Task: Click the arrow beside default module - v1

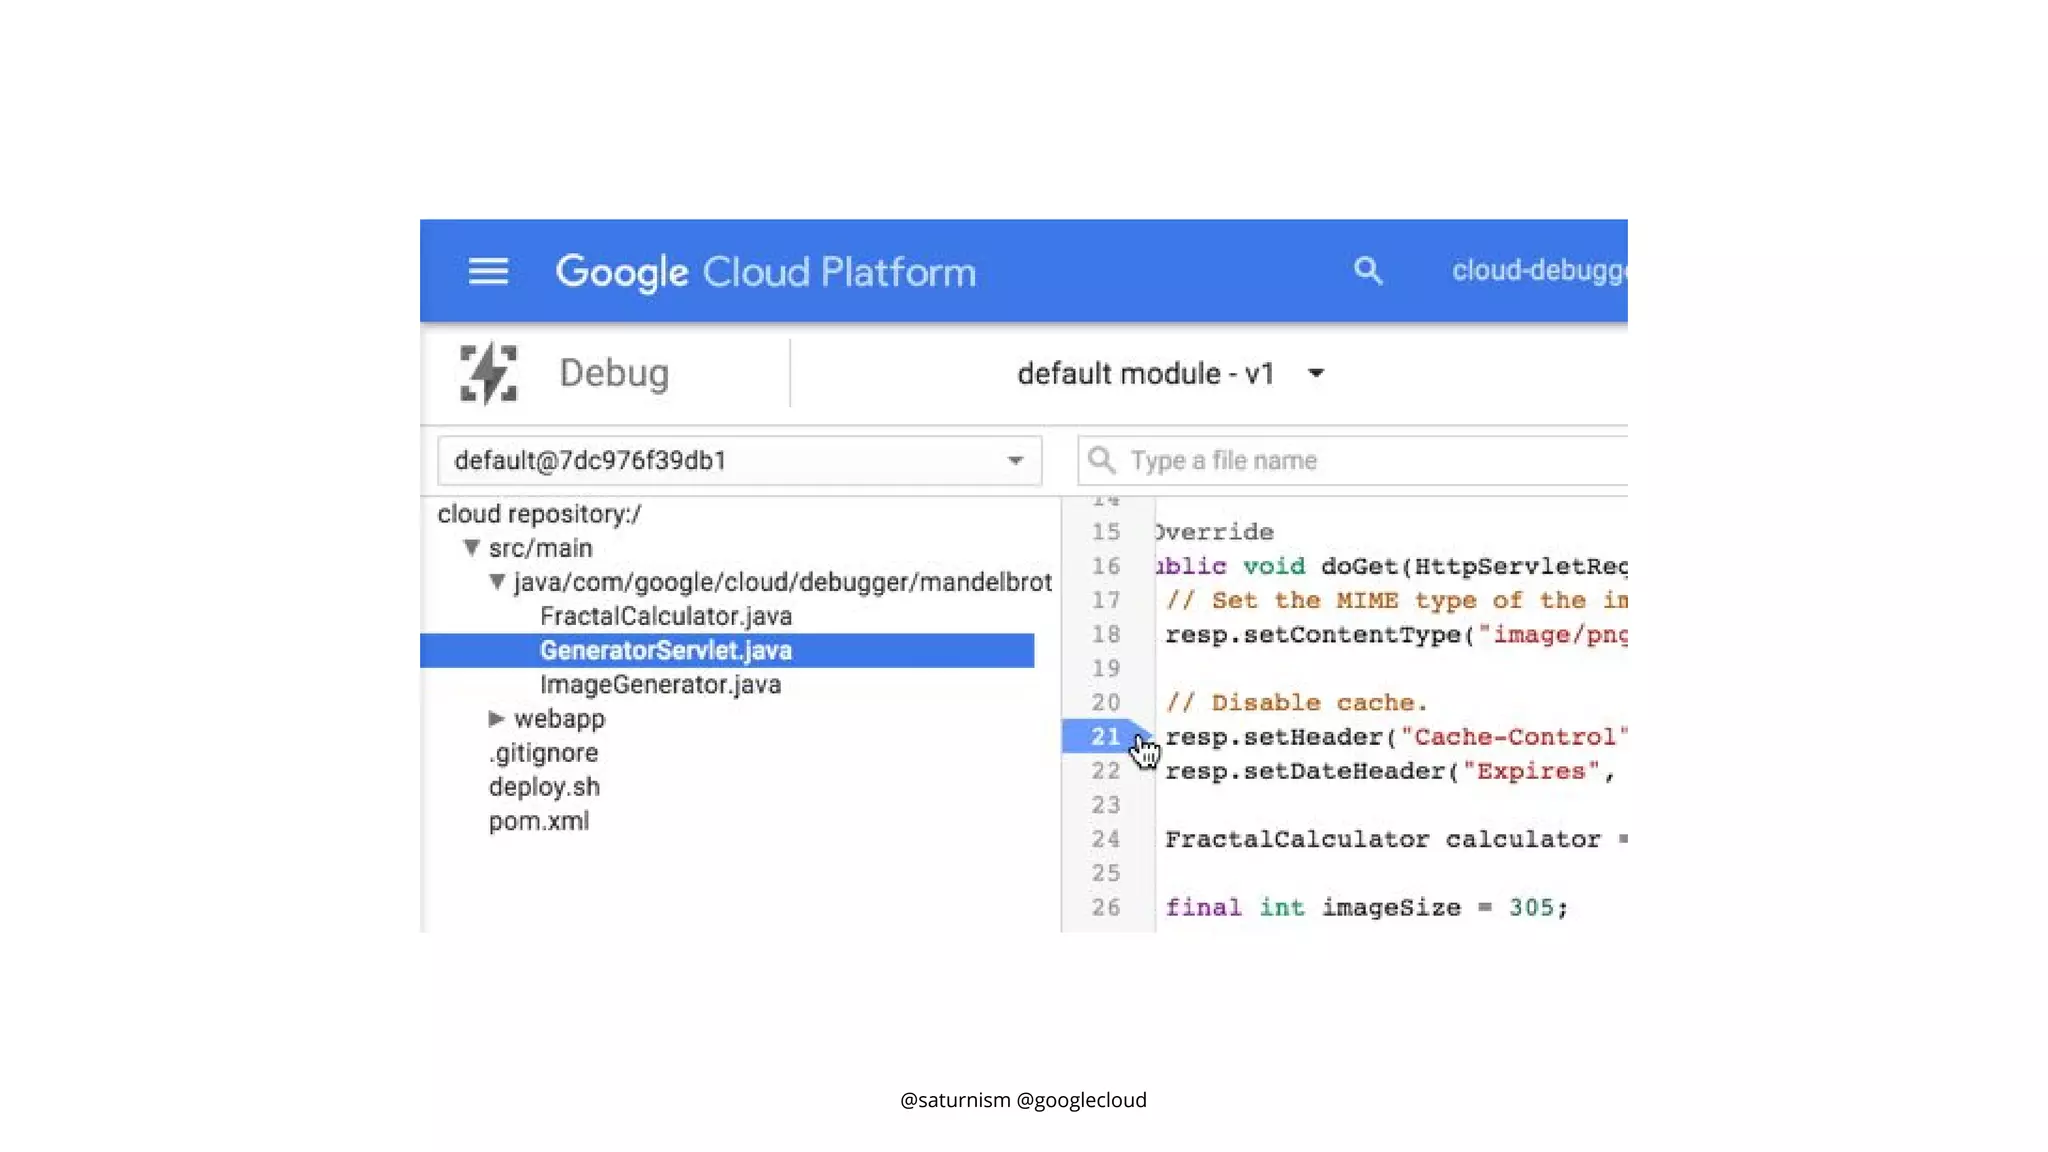Action: tap(1316, 374)
